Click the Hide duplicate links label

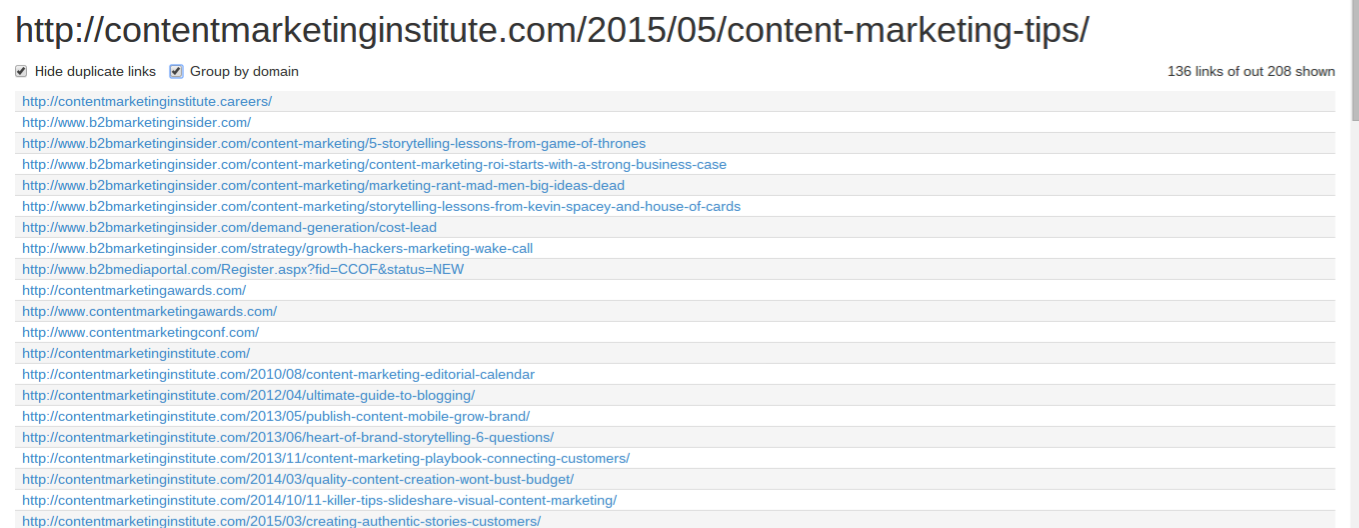click(x=95, y=71)
